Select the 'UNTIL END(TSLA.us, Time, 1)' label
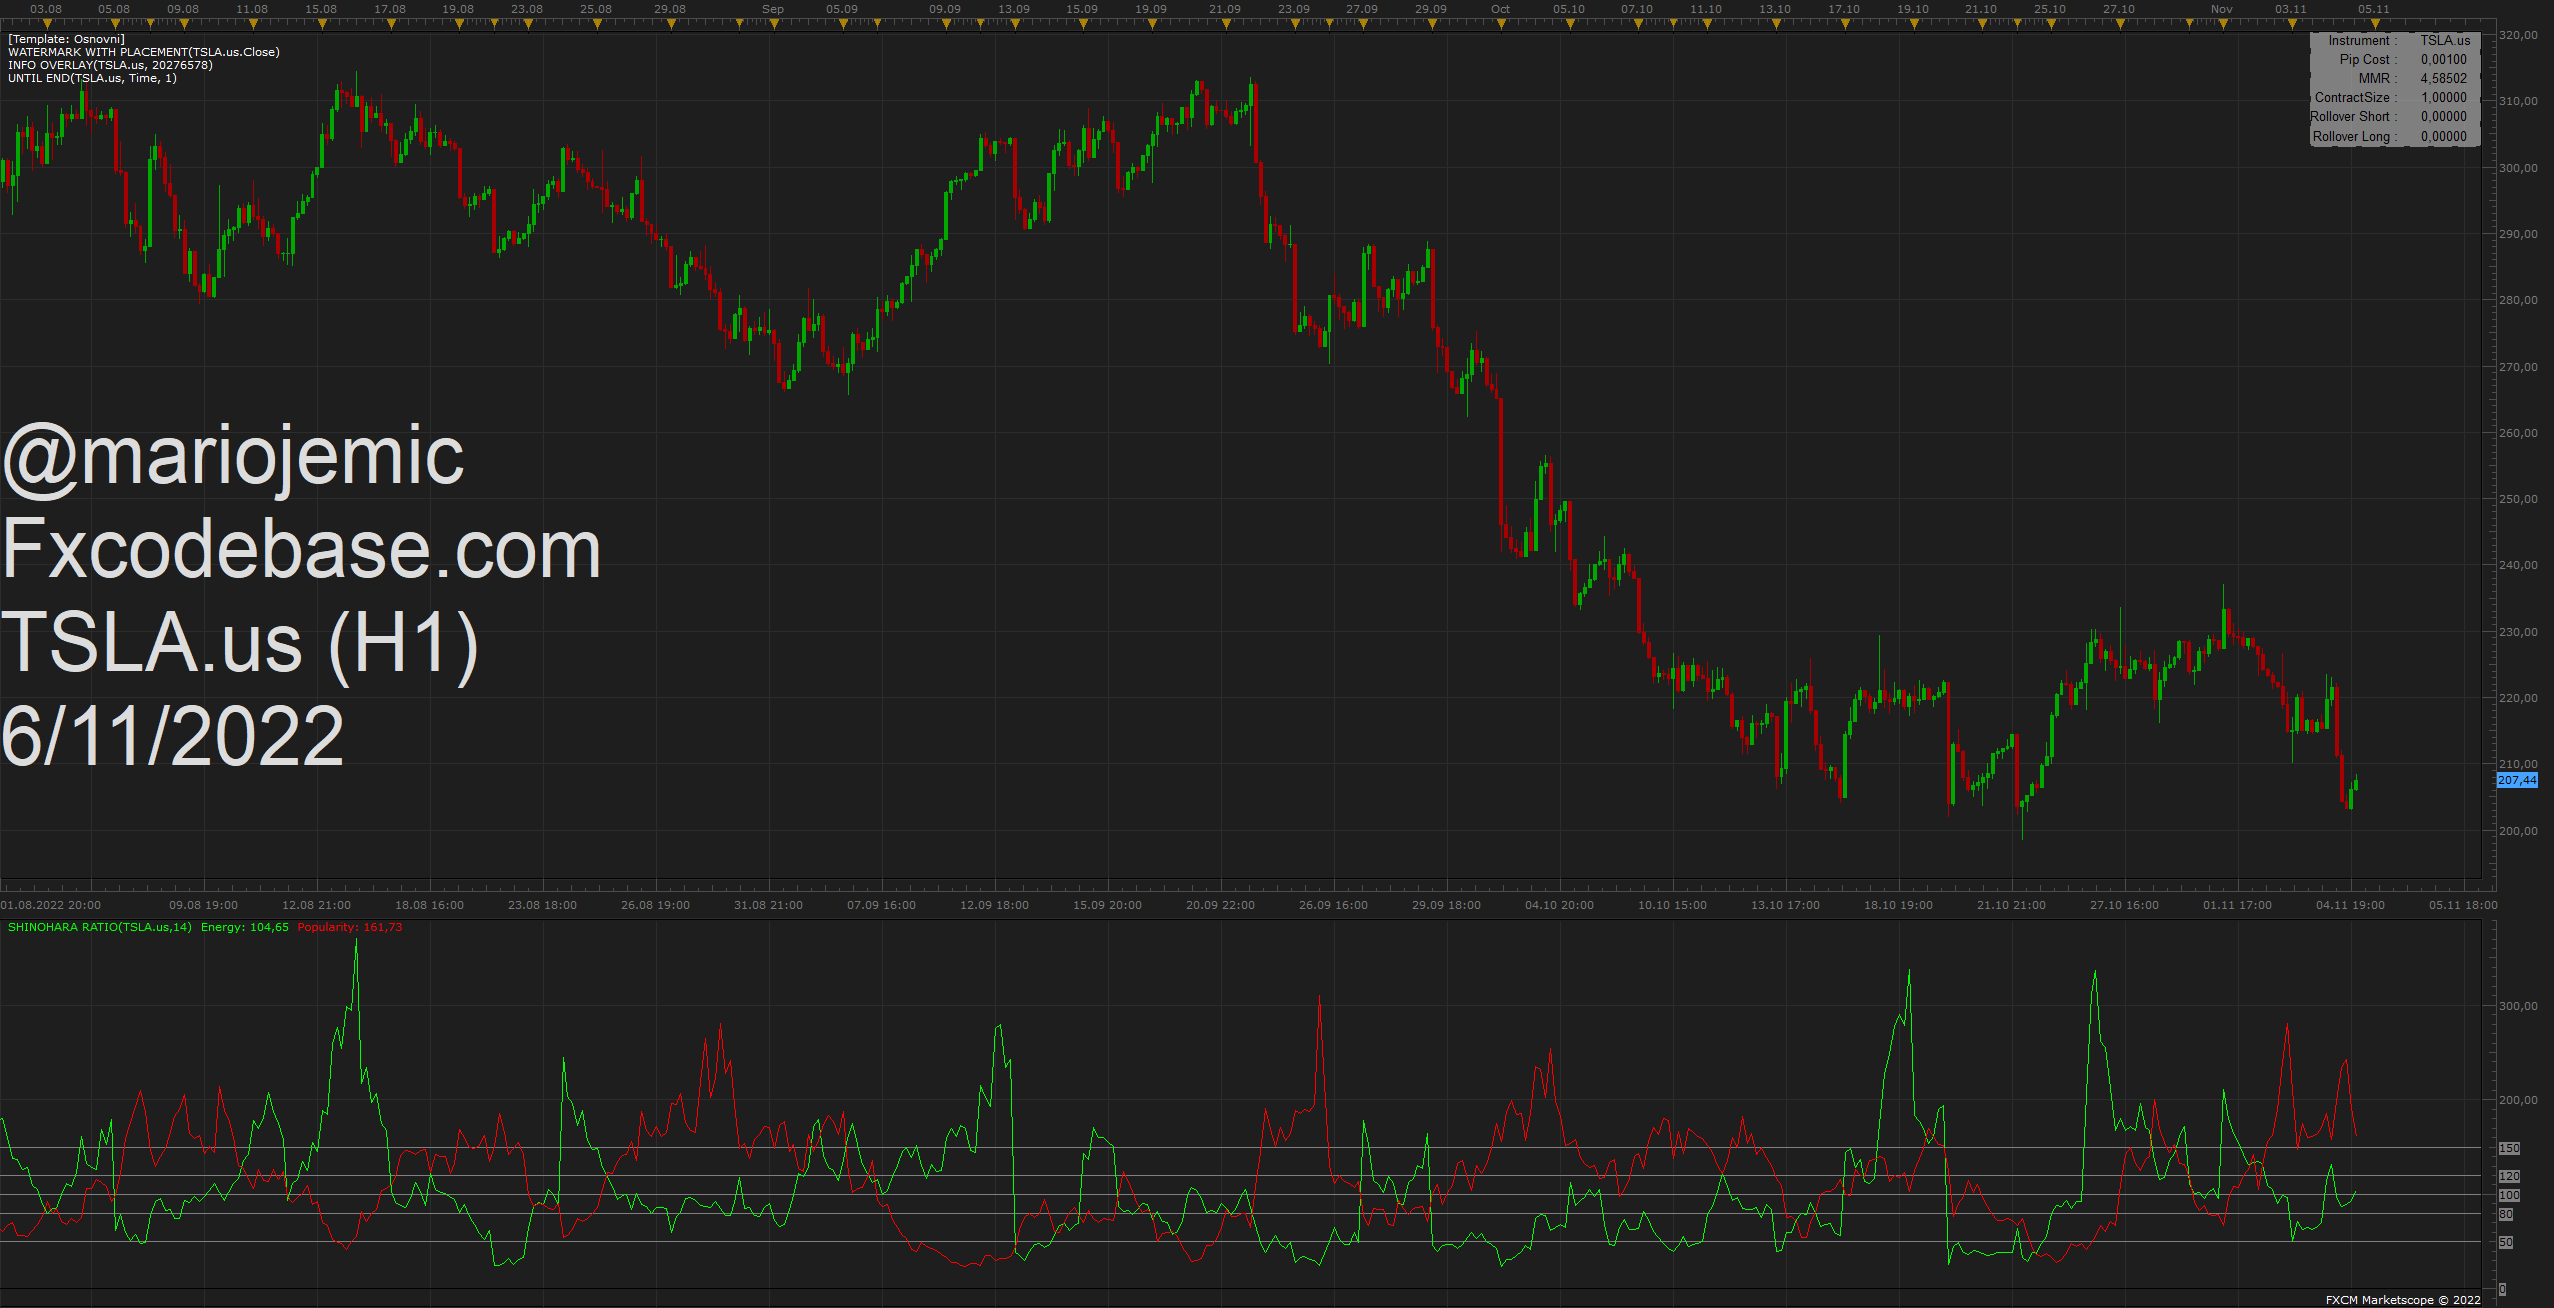The image size is (2554, 1308). (x=92, y=78)
